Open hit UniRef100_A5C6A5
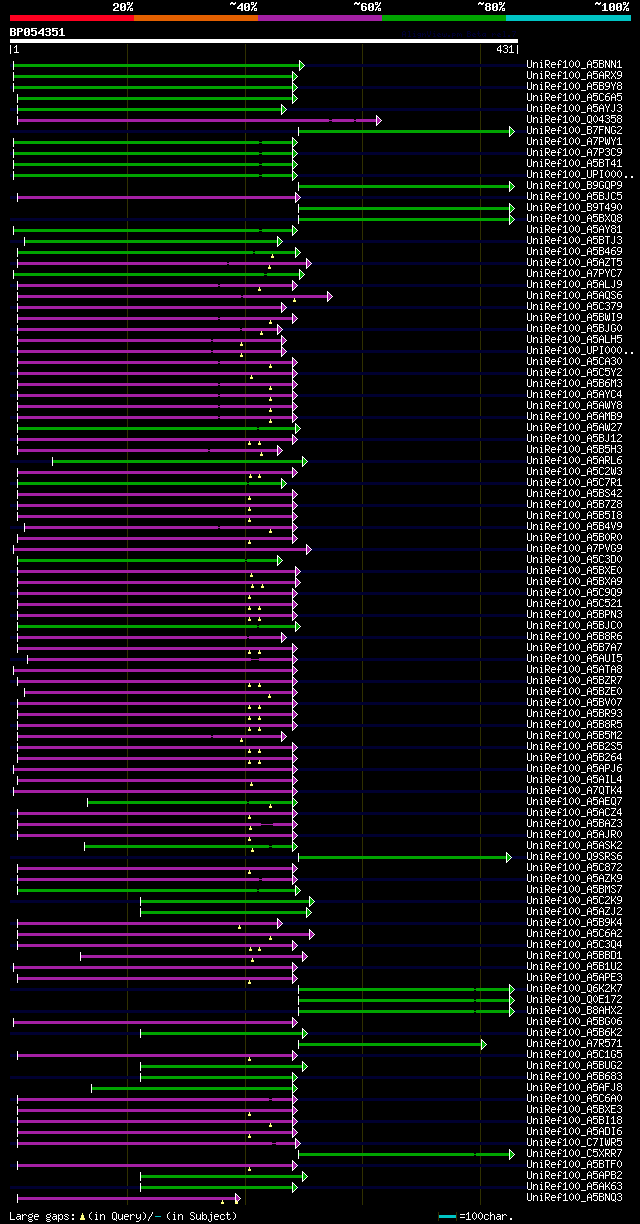This screenshot has width=640, height=1224. pyautogui.click(x=574, y=98)
